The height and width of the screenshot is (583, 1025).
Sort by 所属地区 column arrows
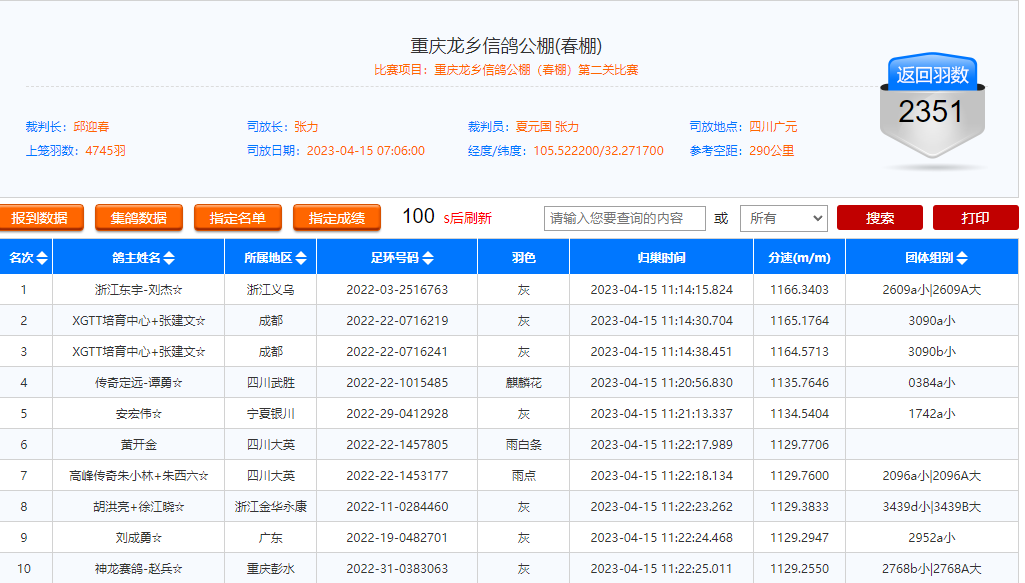pos(300,258)
